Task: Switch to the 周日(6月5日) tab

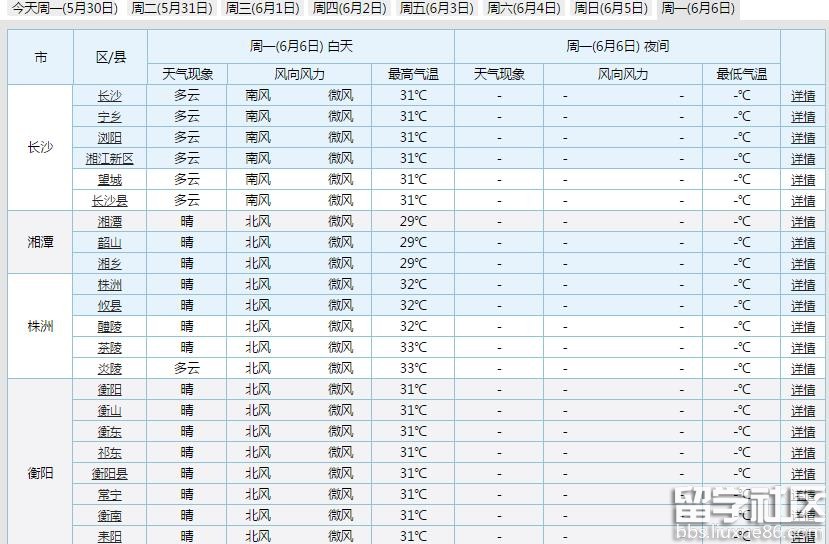Action: [x=610, y=8]
